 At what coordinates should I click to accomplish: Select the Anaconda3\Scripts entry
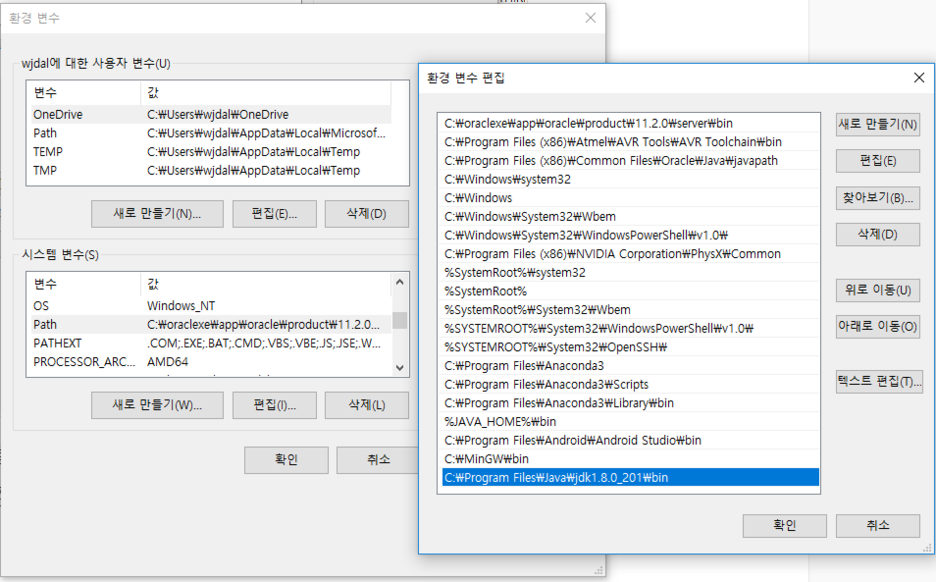click(630, 384)
